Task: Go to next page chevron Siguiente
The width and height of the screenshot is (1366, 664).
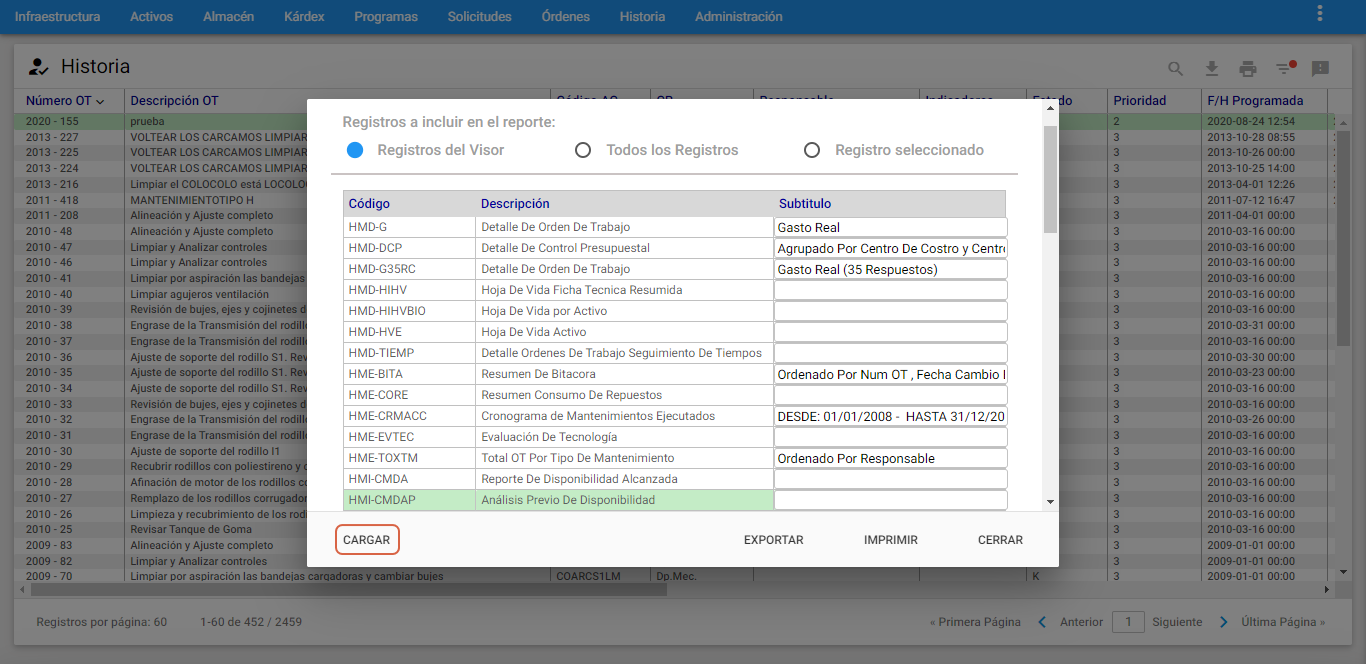Action: pos(1224,622)
